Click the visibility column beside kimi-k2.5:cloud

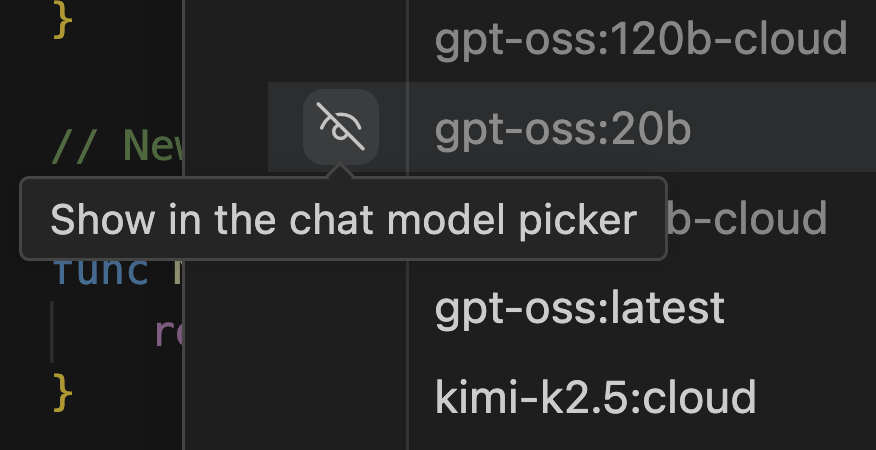[x=341, y=397]
